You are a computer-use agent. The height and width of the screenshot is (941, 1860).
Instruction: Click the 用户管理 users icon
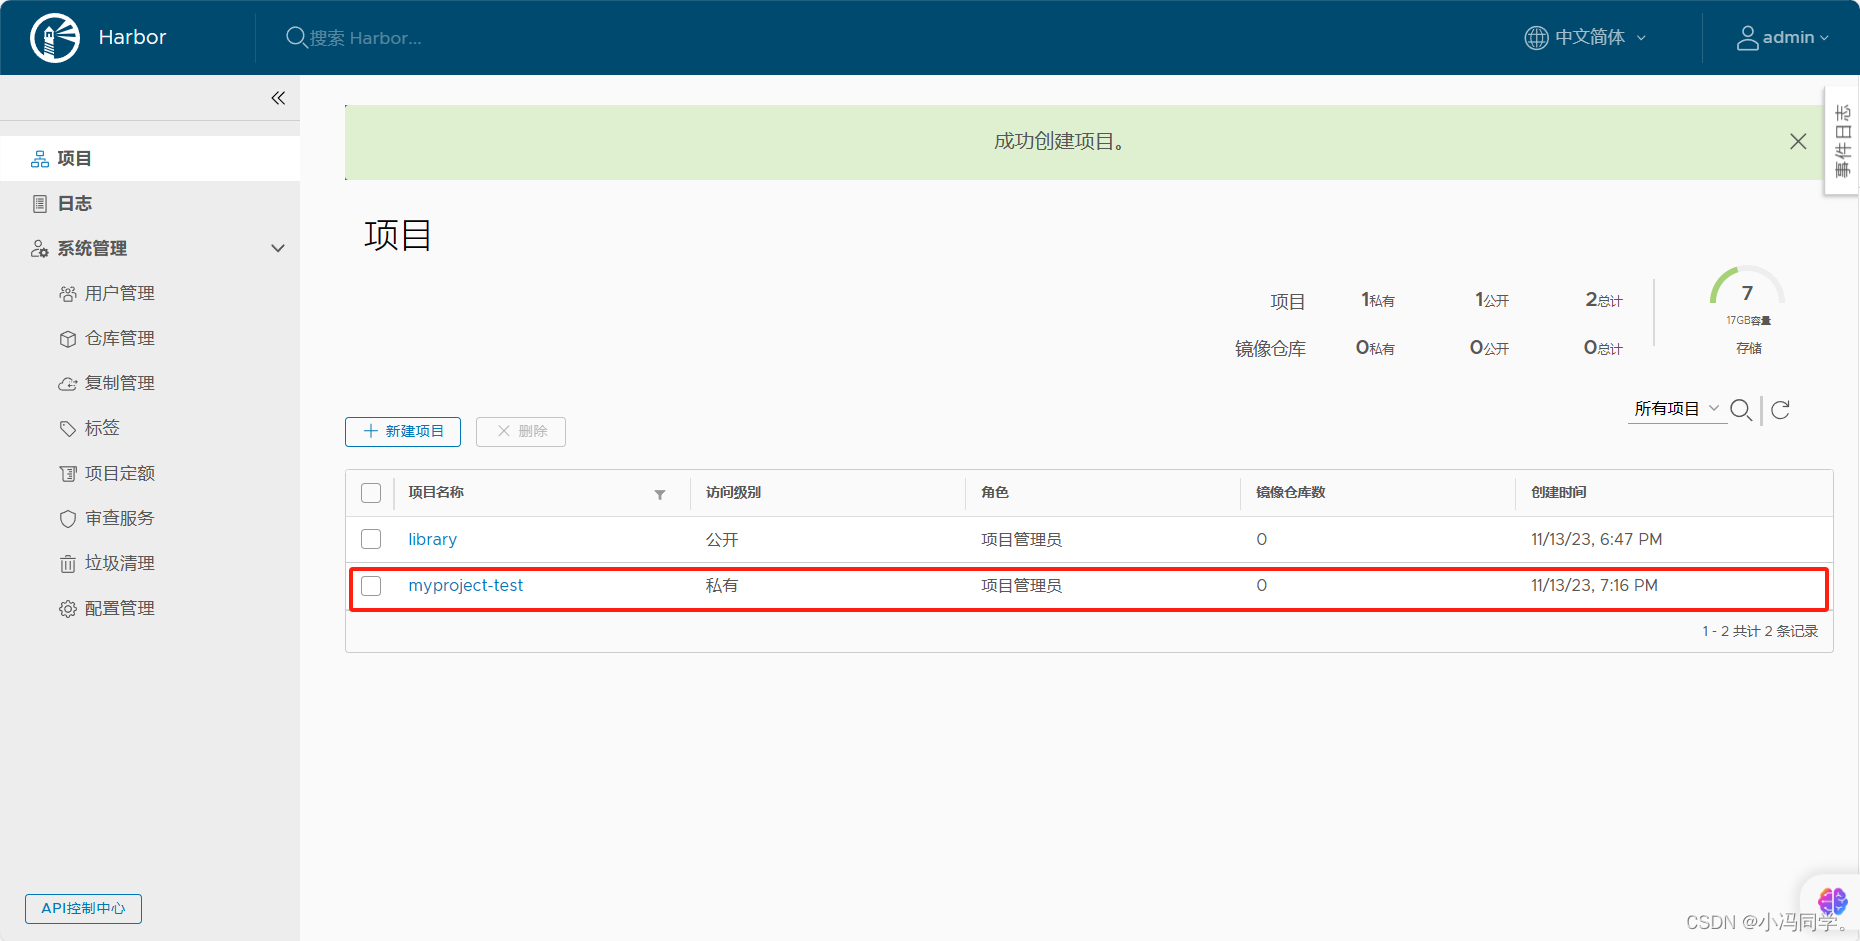(68, 294)
